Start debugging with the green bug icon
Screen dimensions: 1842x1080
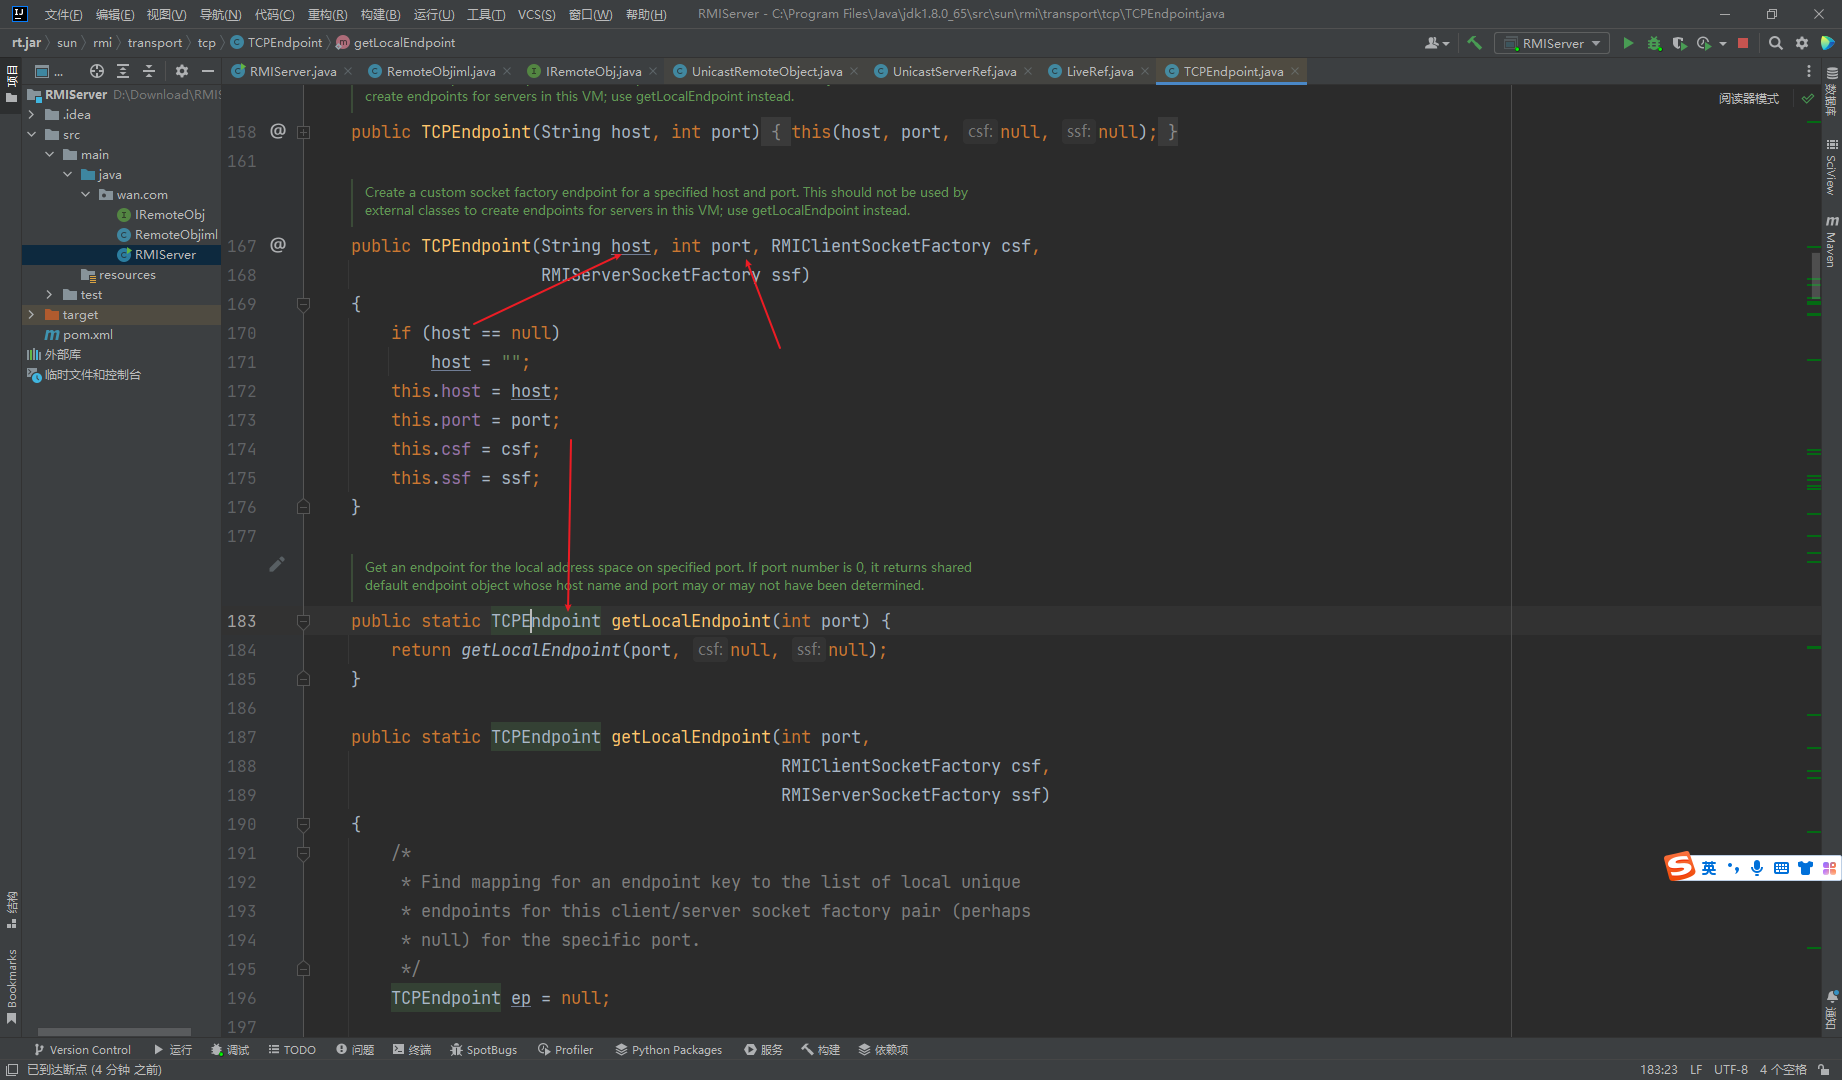(x=1654, y=43)
